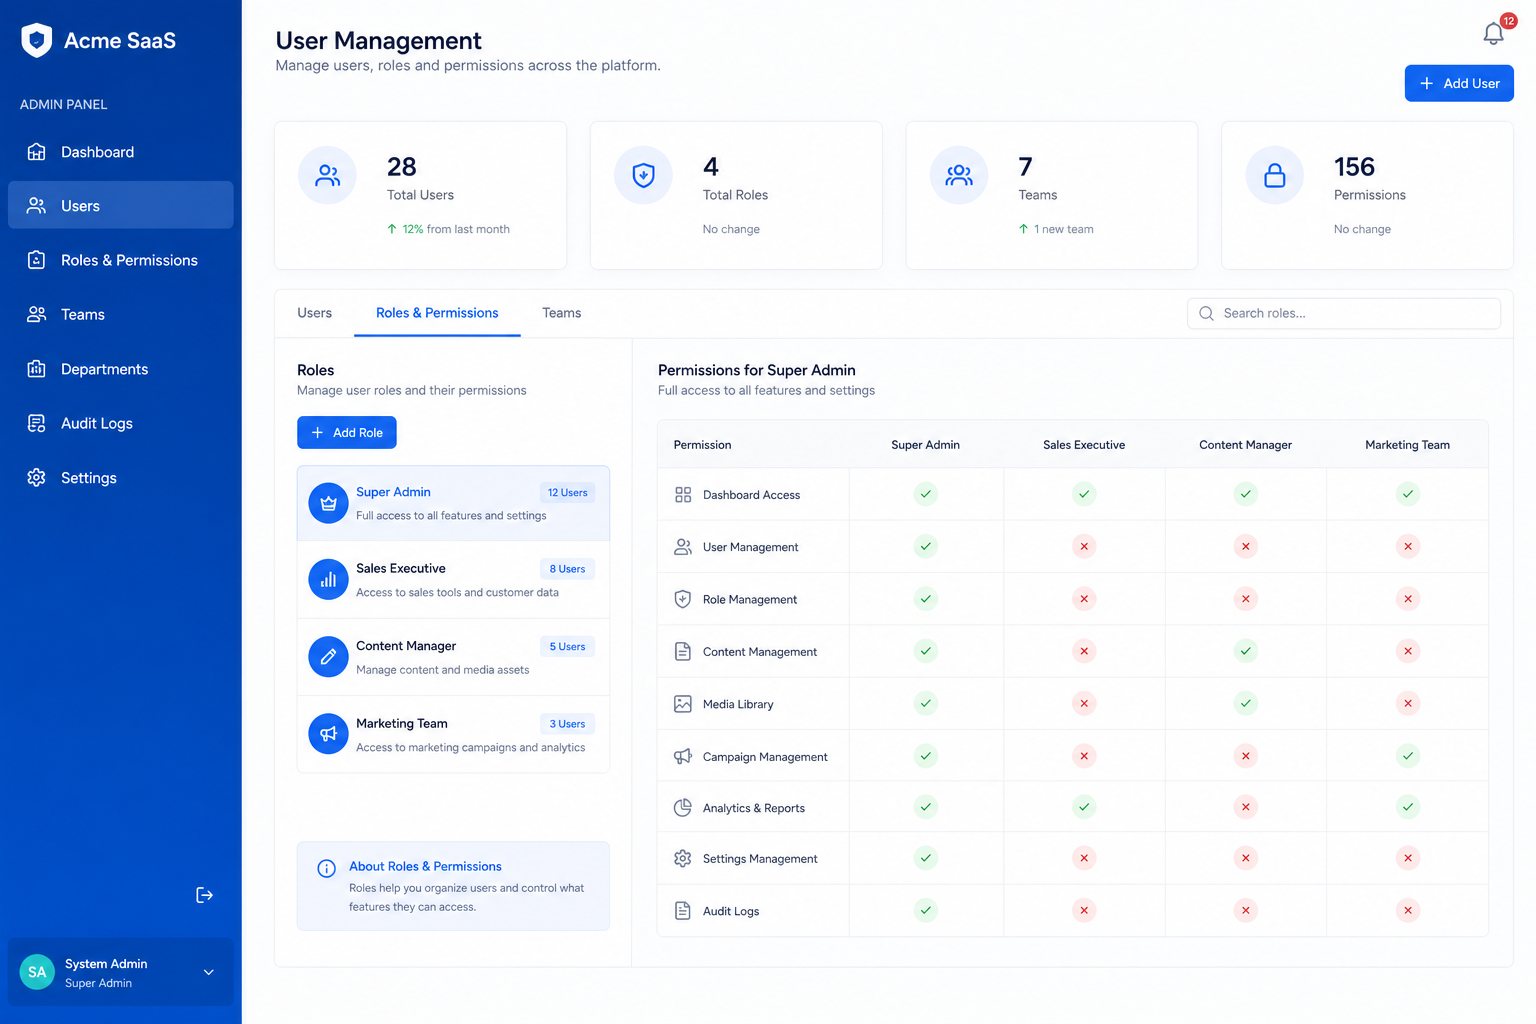
Task: Toggle User Management for Sales Executive
Action: pos(1084,547)
